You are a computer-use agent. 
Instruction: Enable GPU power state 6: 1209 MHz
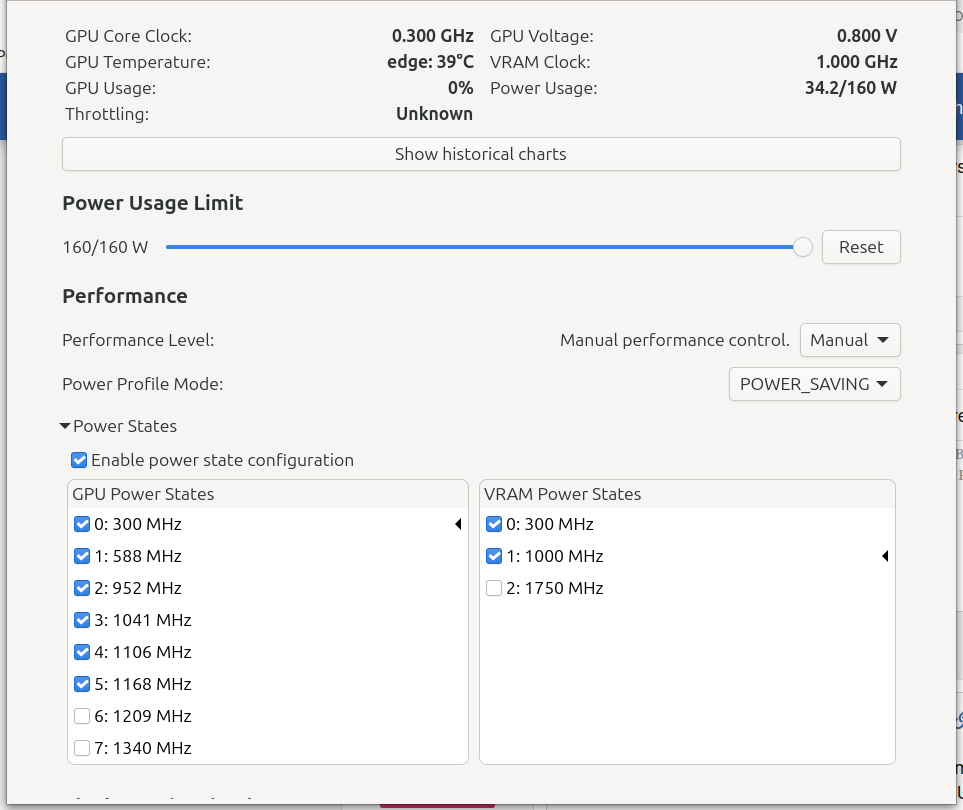click(82, 716)
